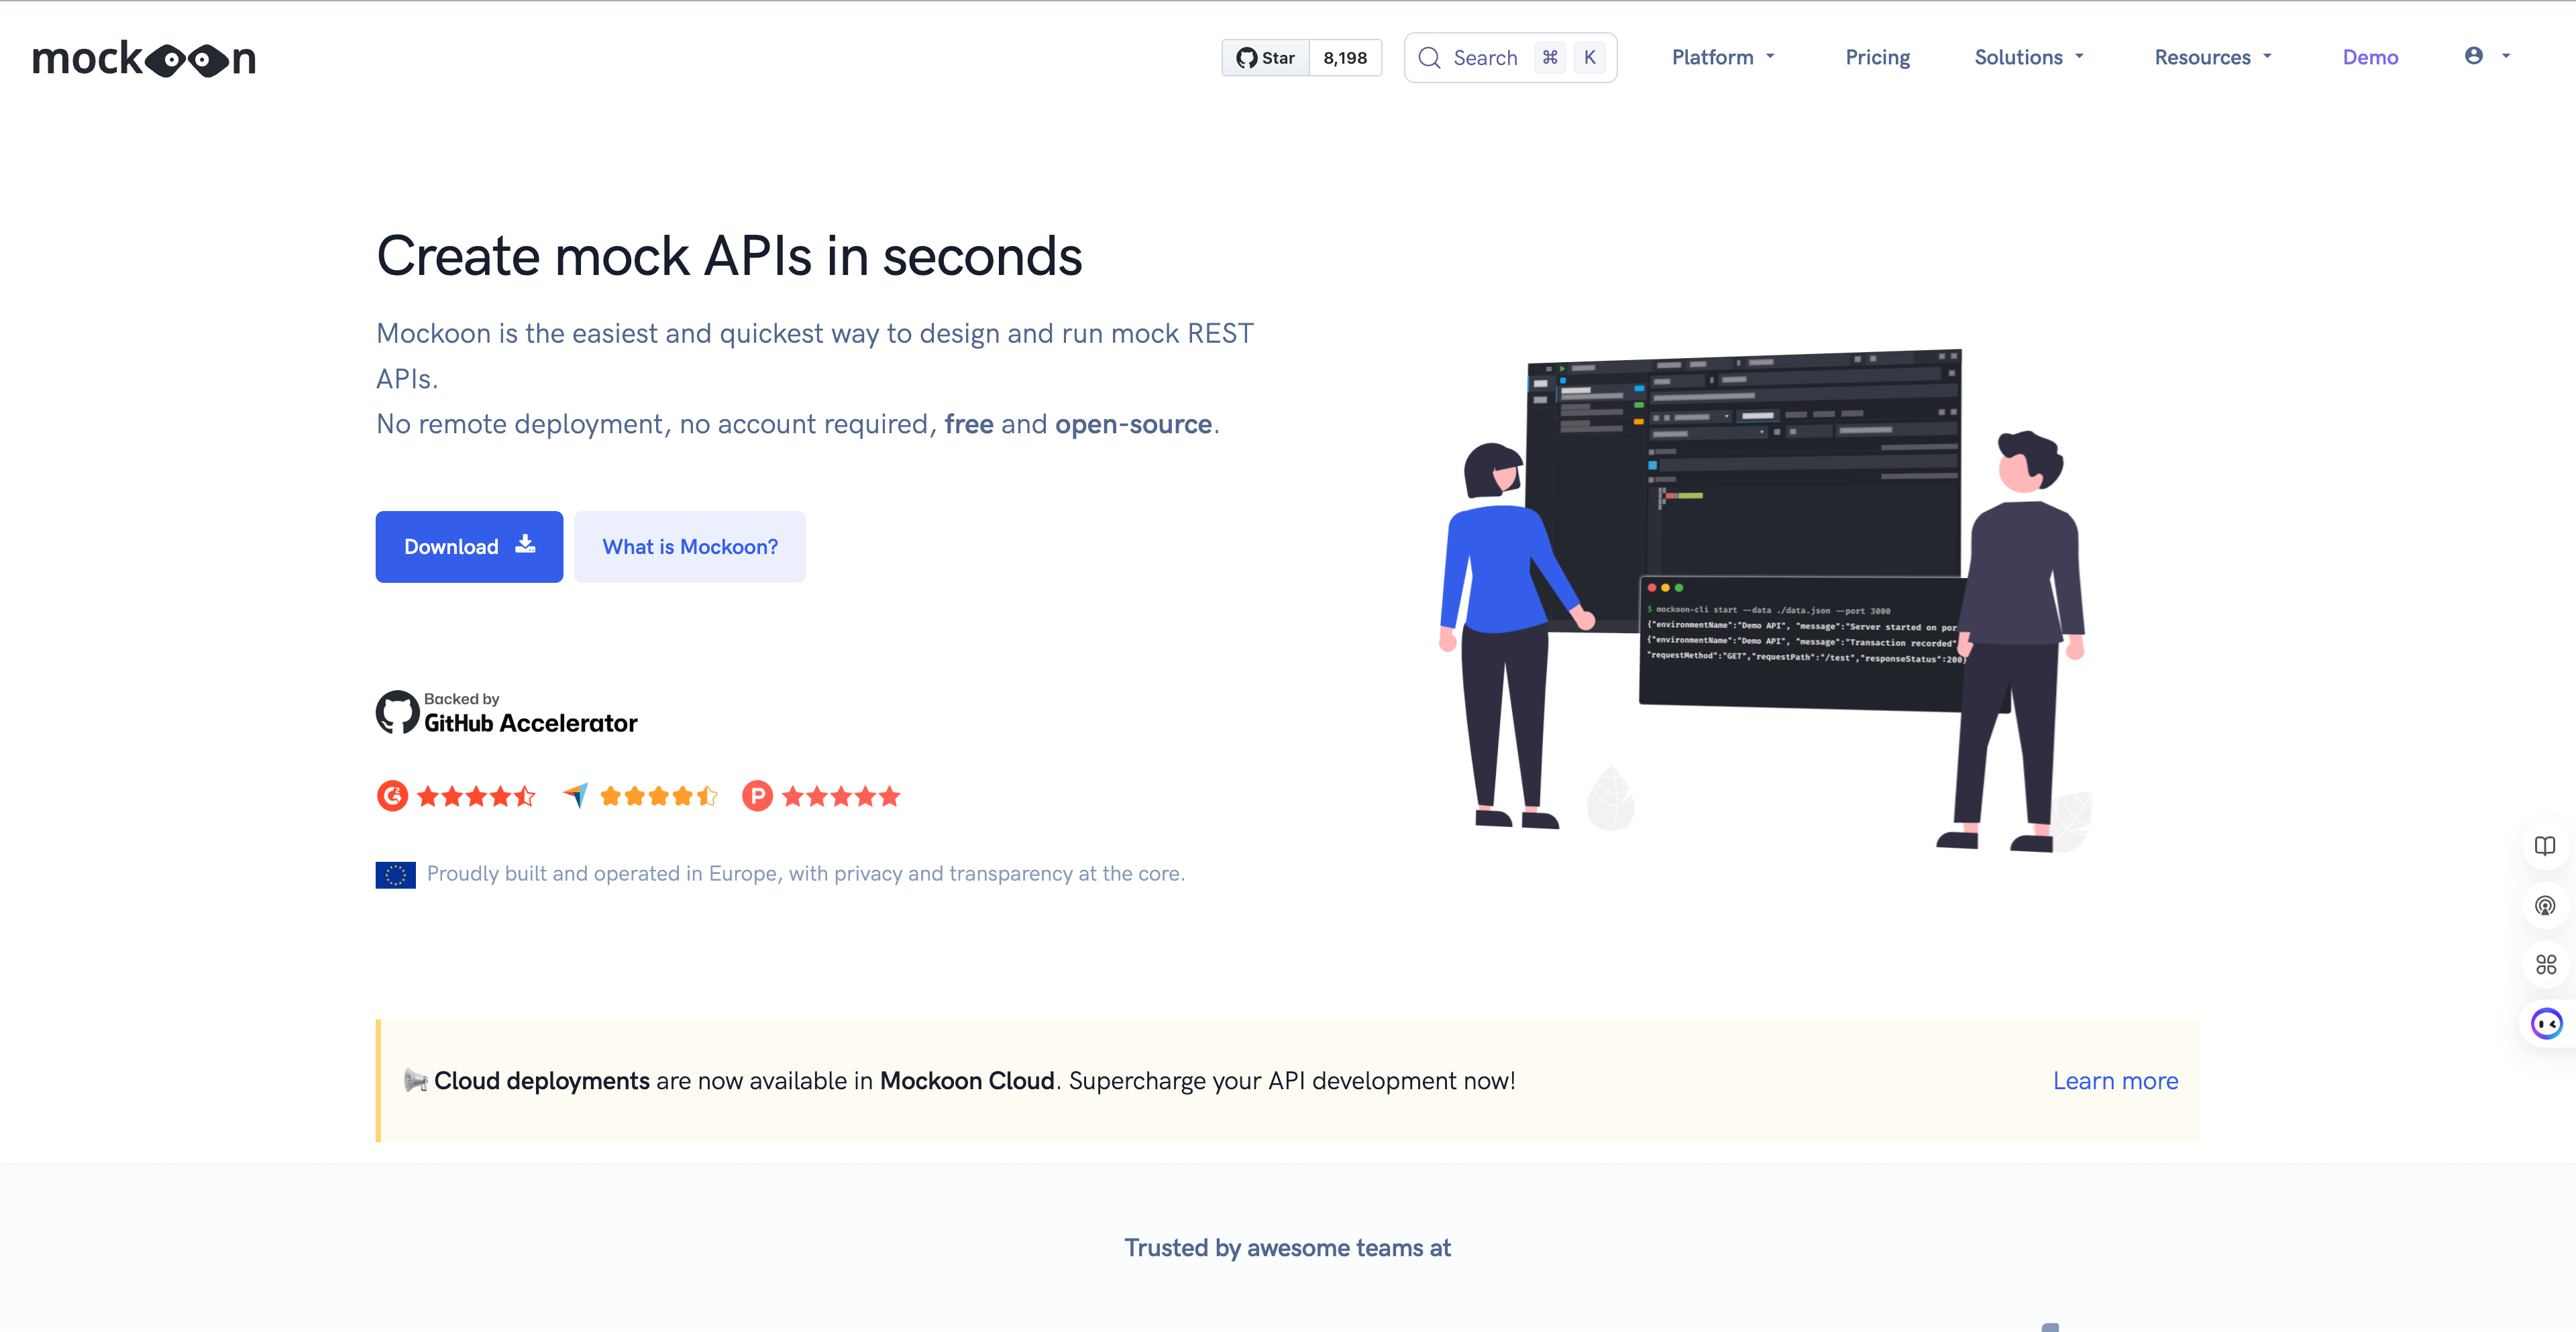Click the blue Download button
The width and height of the screenshot is (2576, 1332).
tap(469, 546)
